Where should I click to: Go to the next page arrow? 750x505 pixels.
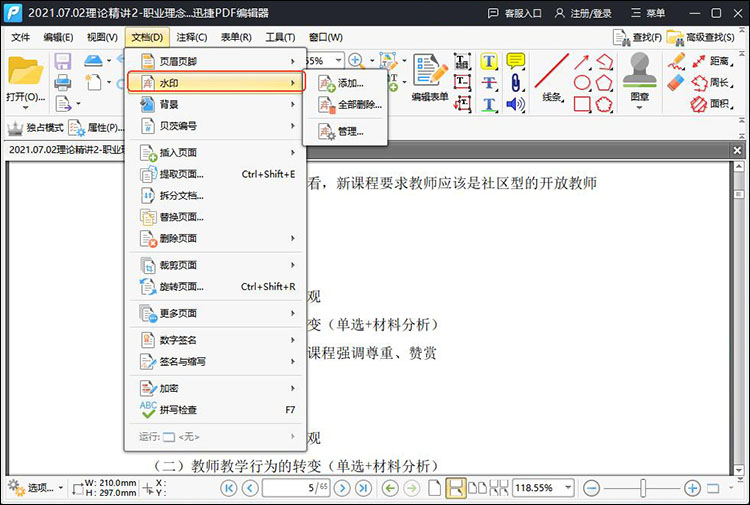tap(342, 488)
